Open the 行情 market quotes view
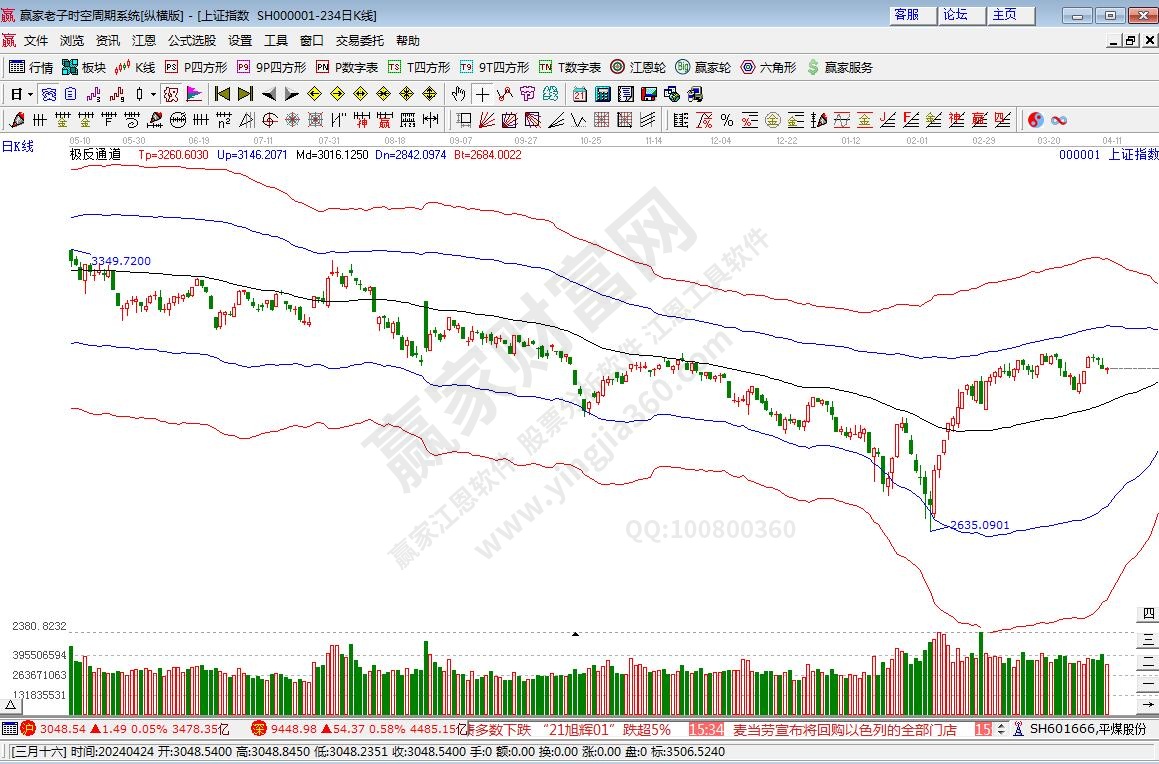This screenshot has height=764, width=1159. point(31,67)
